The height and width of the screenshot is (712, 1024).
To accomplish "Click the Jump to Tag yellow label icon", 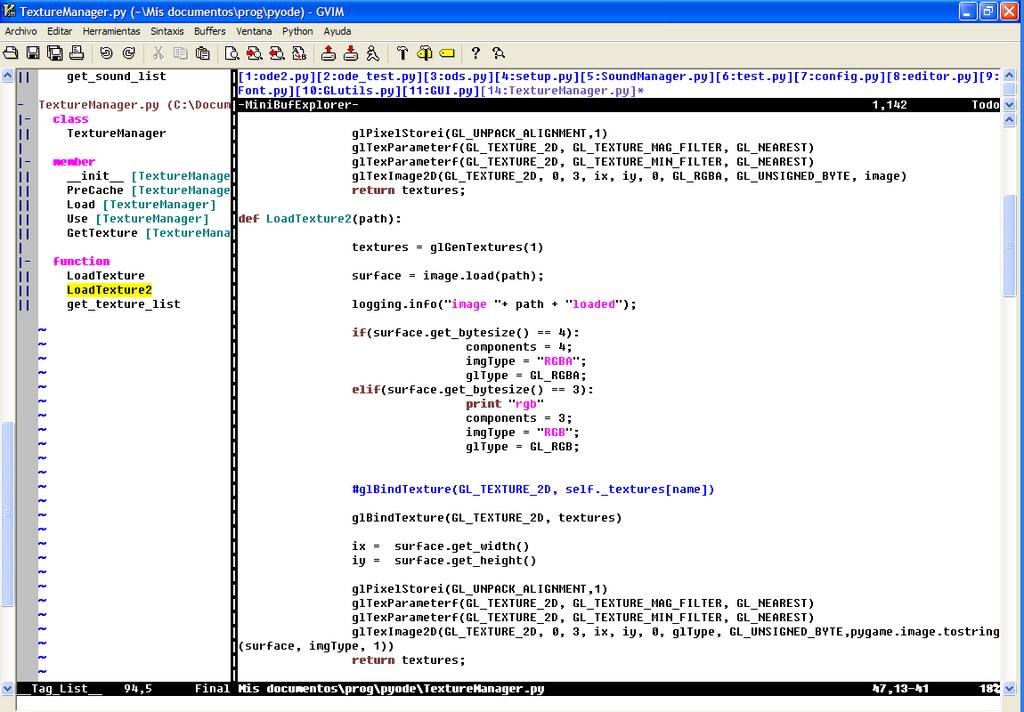I will tap(447, 53).
